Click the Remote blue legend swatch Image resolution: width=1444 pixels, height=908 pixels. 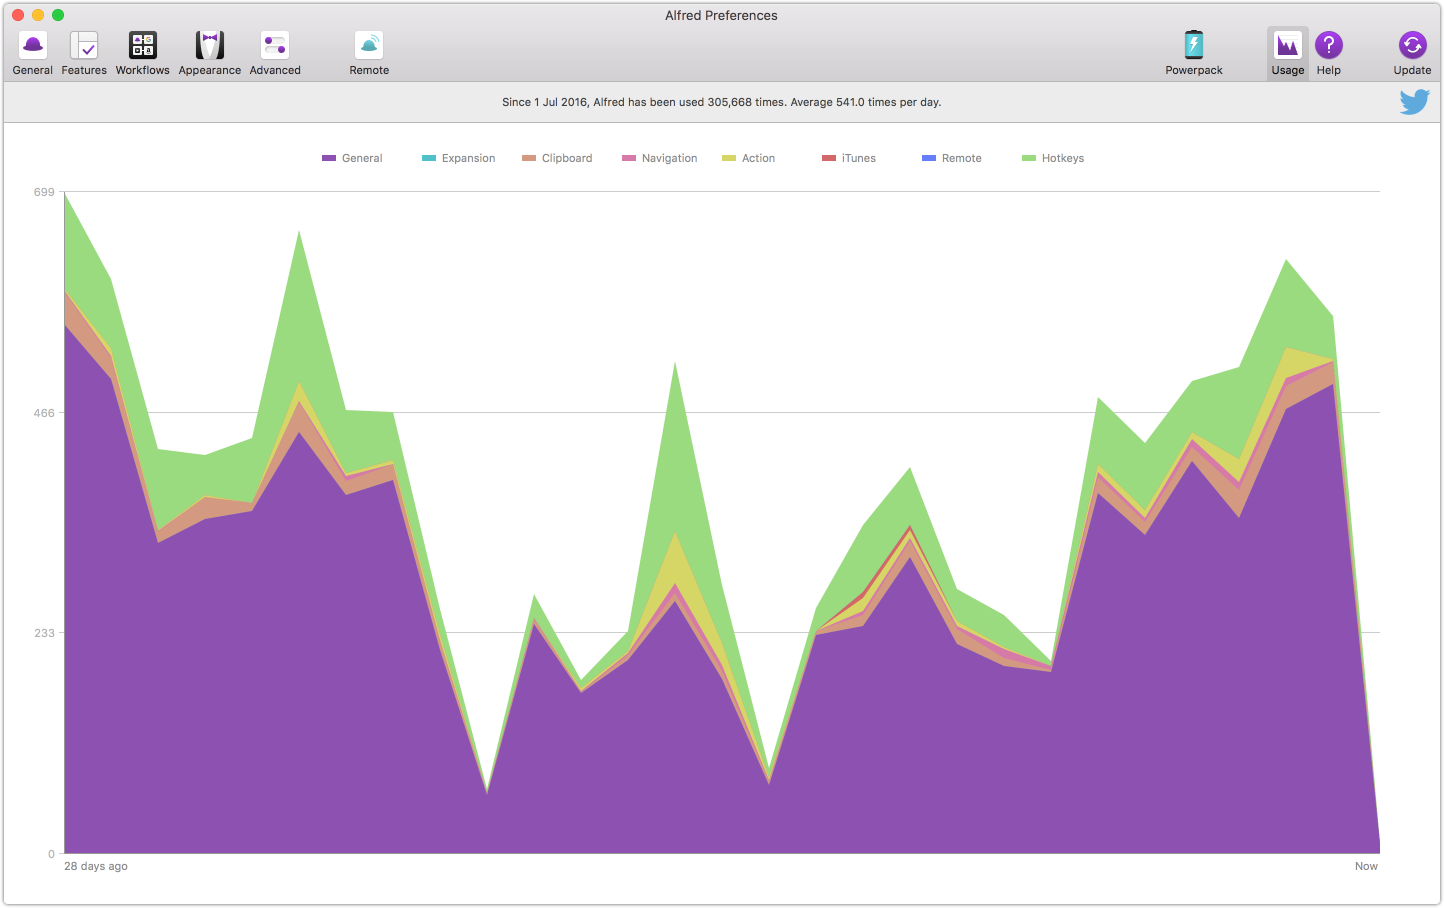(x=929, y=158)
